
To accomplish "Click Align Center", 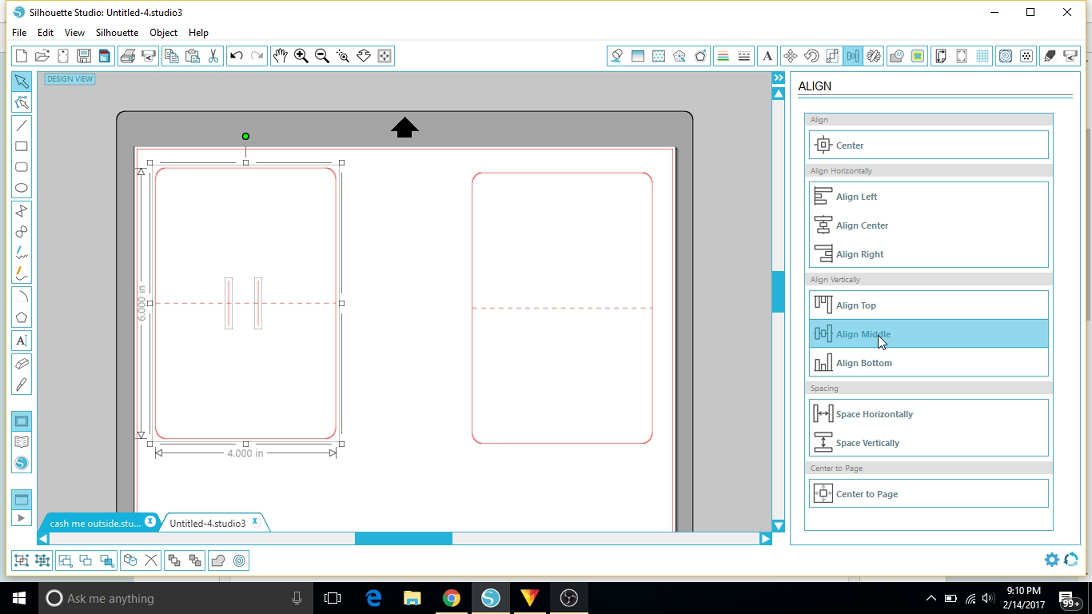I will [x=928, y=225].
